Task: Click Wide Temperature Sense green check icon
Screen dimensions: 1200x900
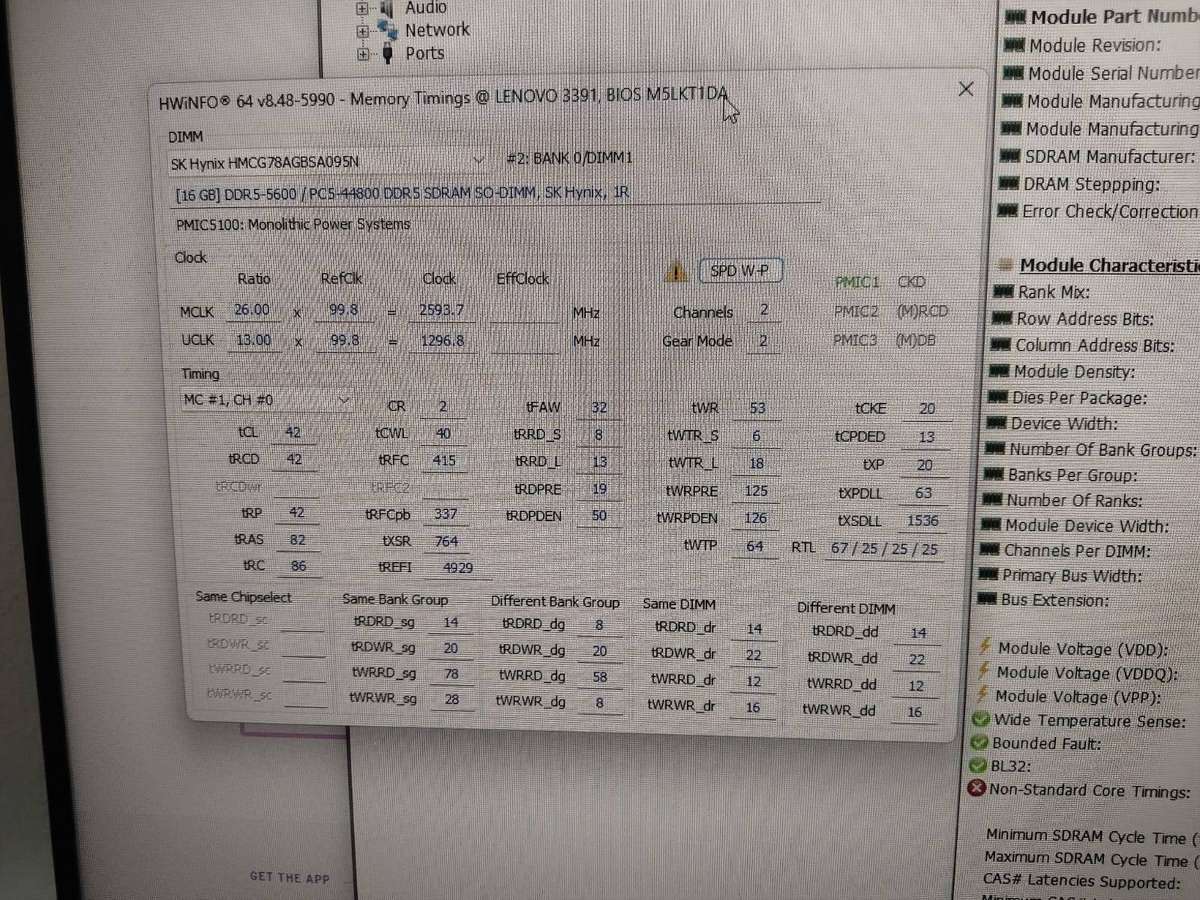Action: pos(981,720)
